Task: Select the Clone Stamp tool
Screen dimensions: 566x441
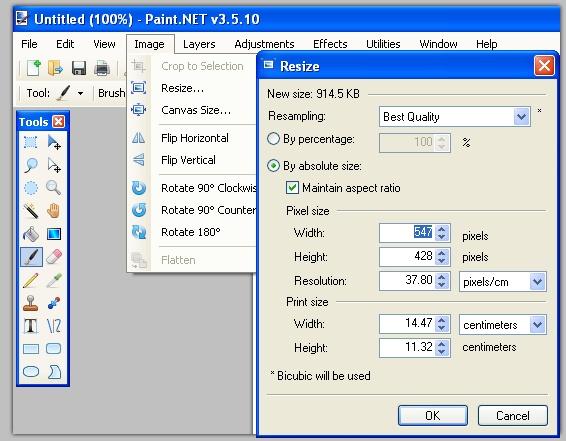Action: 31,303
